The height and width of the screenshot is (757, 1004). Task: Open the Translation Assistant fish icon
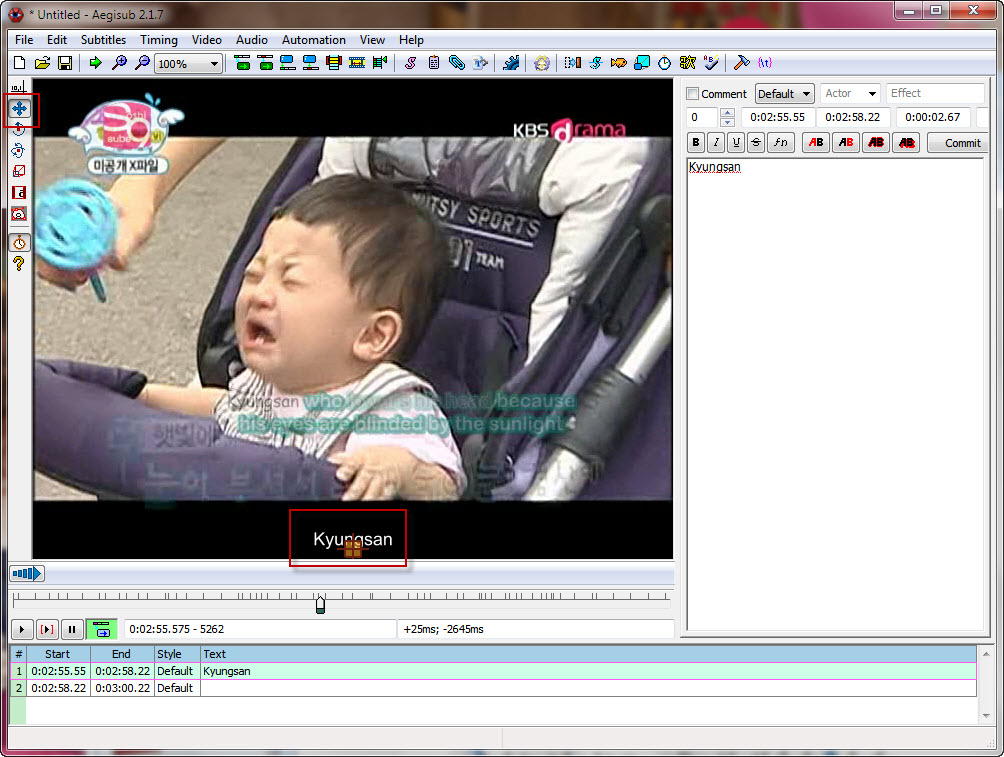[x=619, y=63]
